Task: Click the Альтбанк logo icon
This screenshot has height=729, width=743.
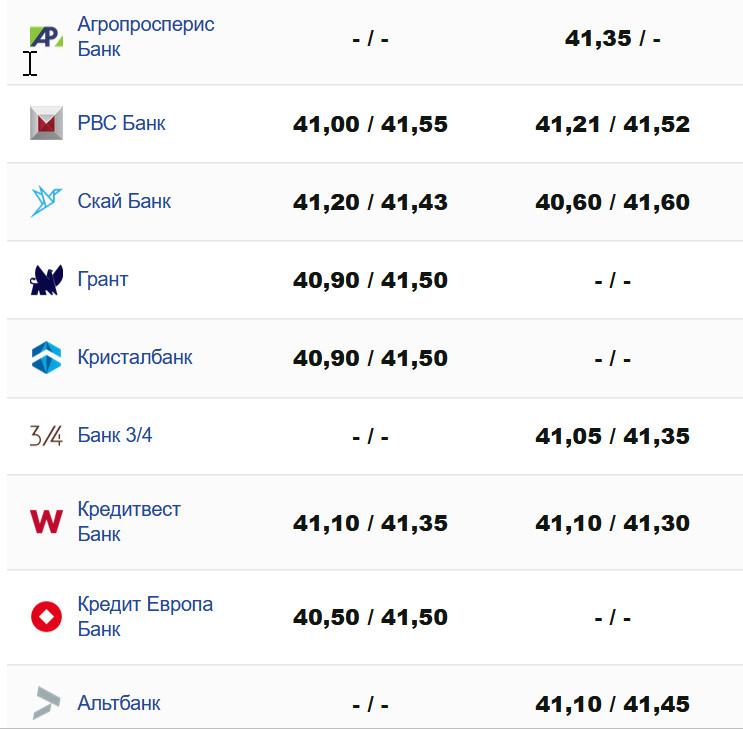Action: (46, 703)
